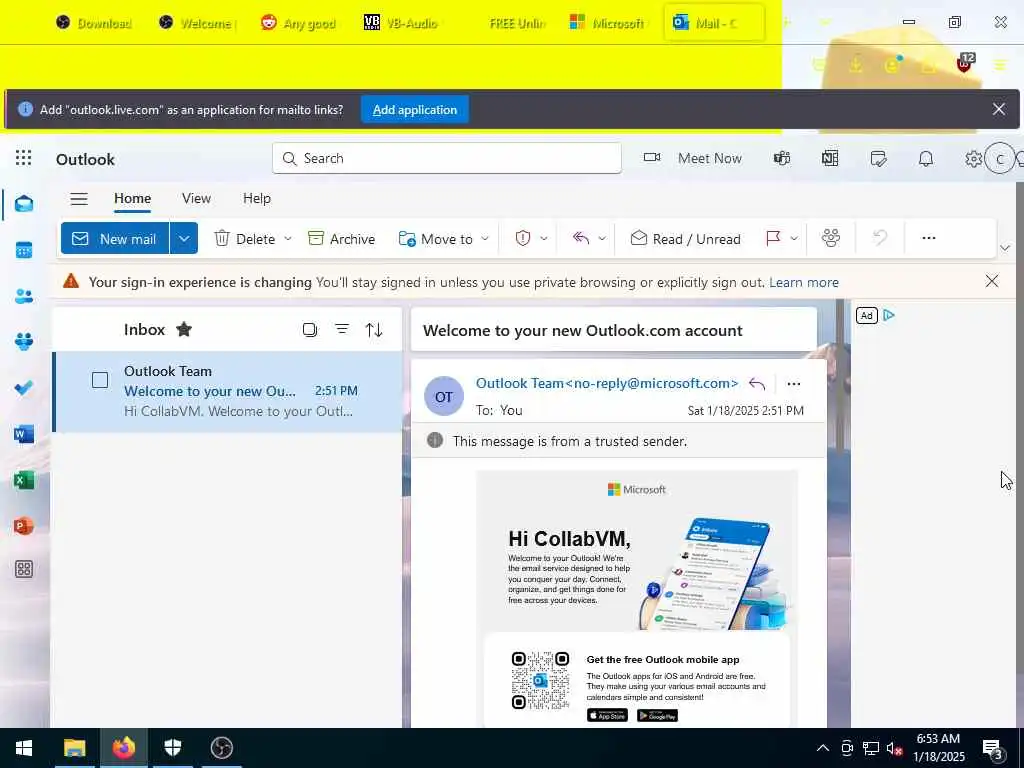Tick the Outlook Team message checkbox
This screenshot has width=1024, height=768.
[100, 380]
